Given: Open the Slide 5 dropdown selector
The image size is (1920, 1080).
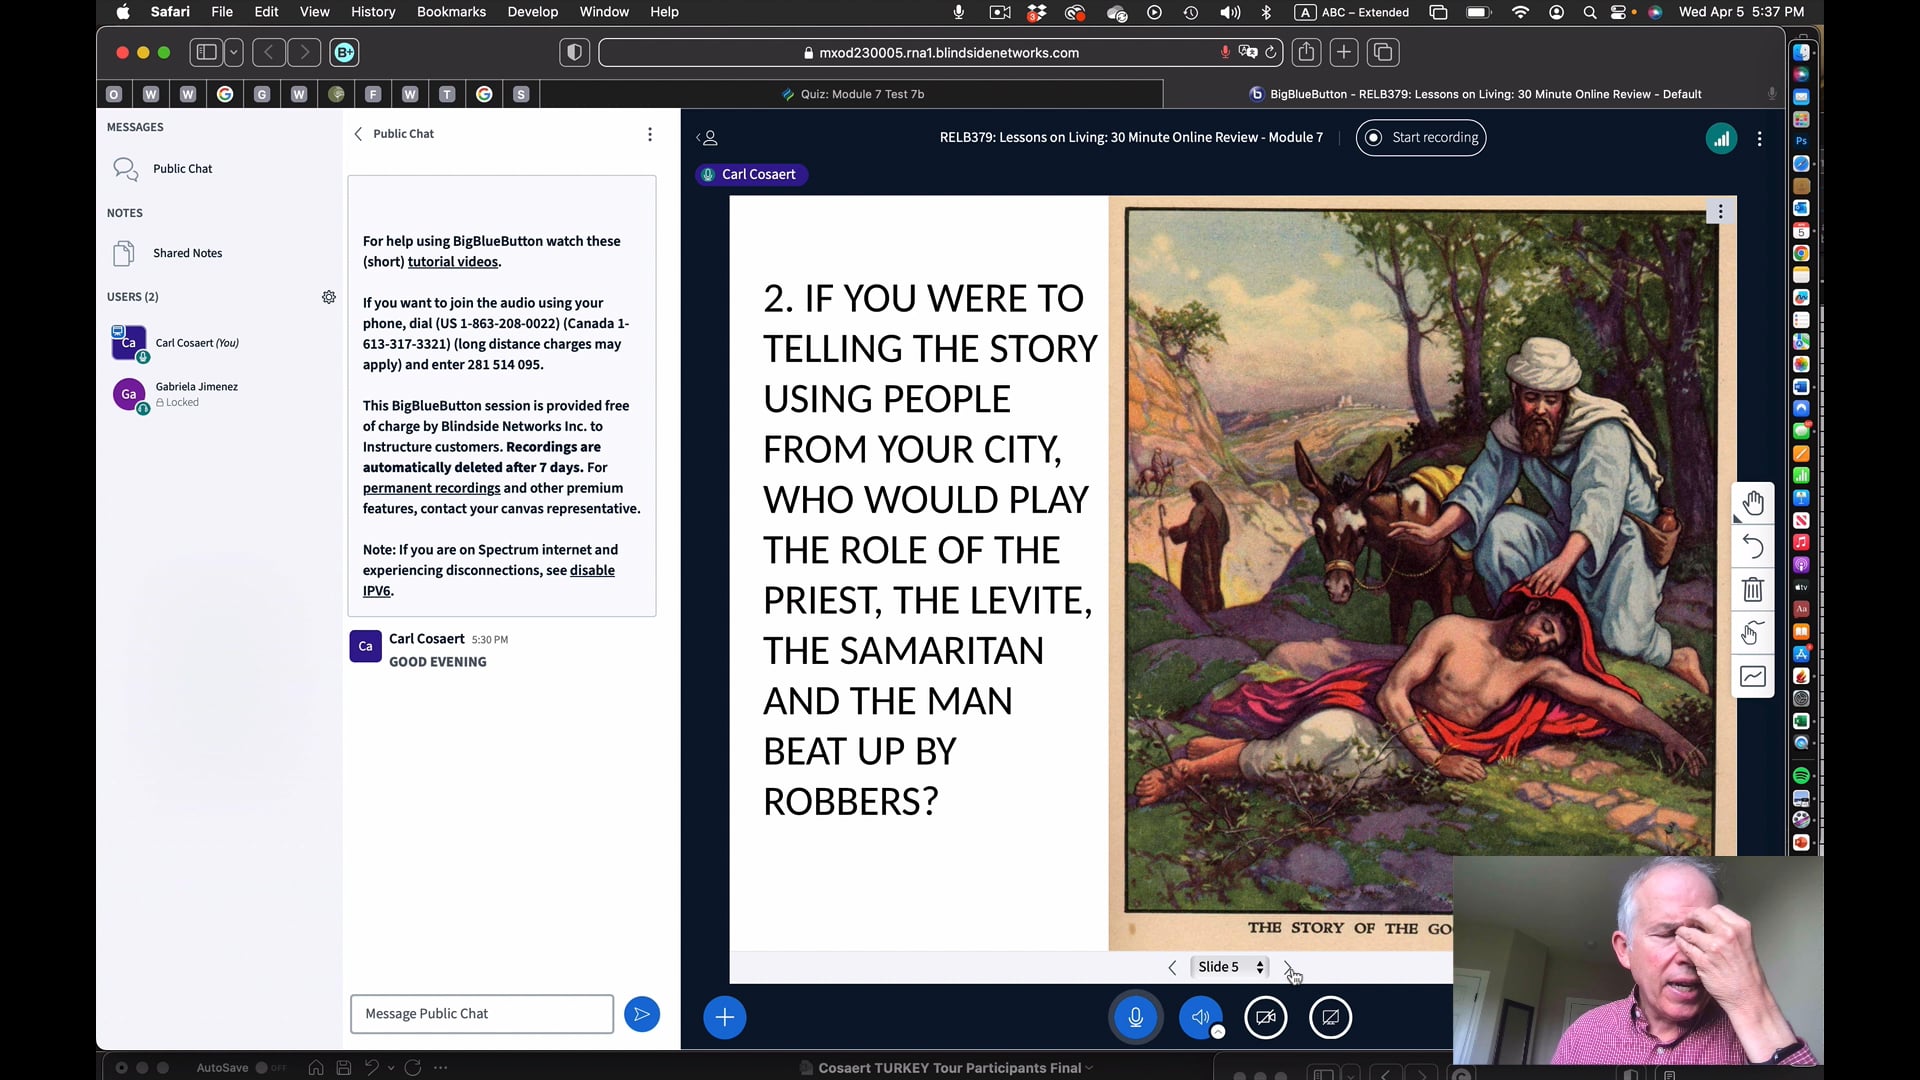Looking at the screenshot, I should 1230,967.
